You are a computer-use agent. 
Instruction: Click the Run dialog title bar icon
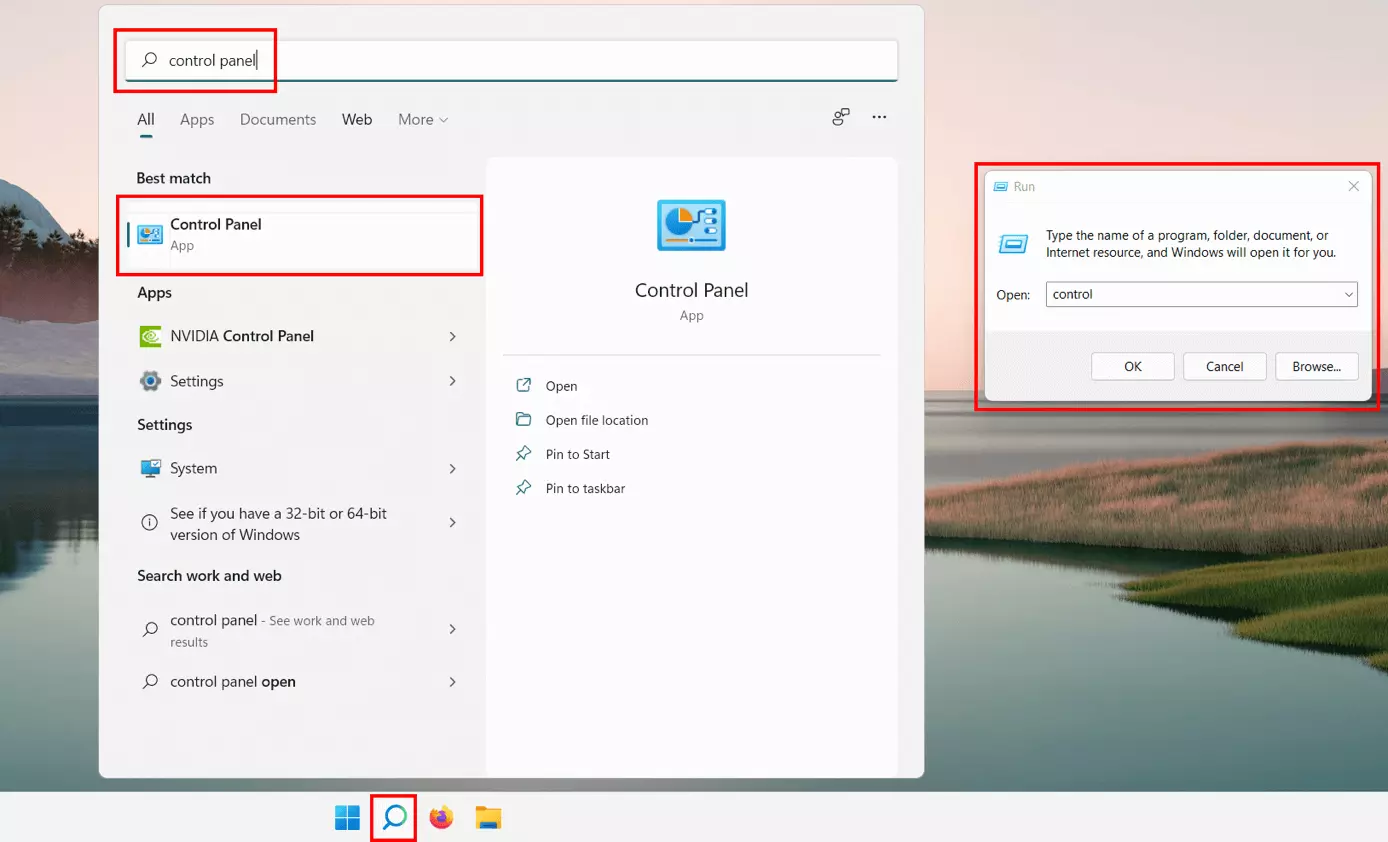point(1001,186)
